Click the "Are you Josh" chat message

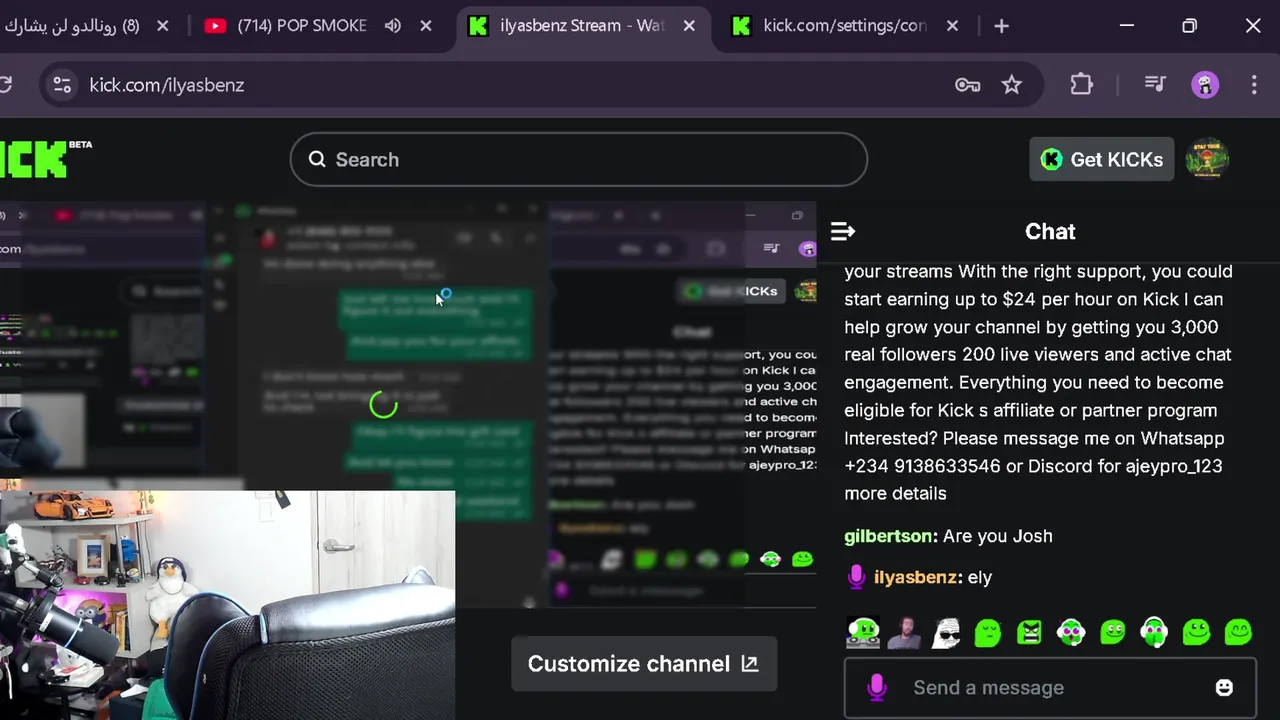pos(997,536)
